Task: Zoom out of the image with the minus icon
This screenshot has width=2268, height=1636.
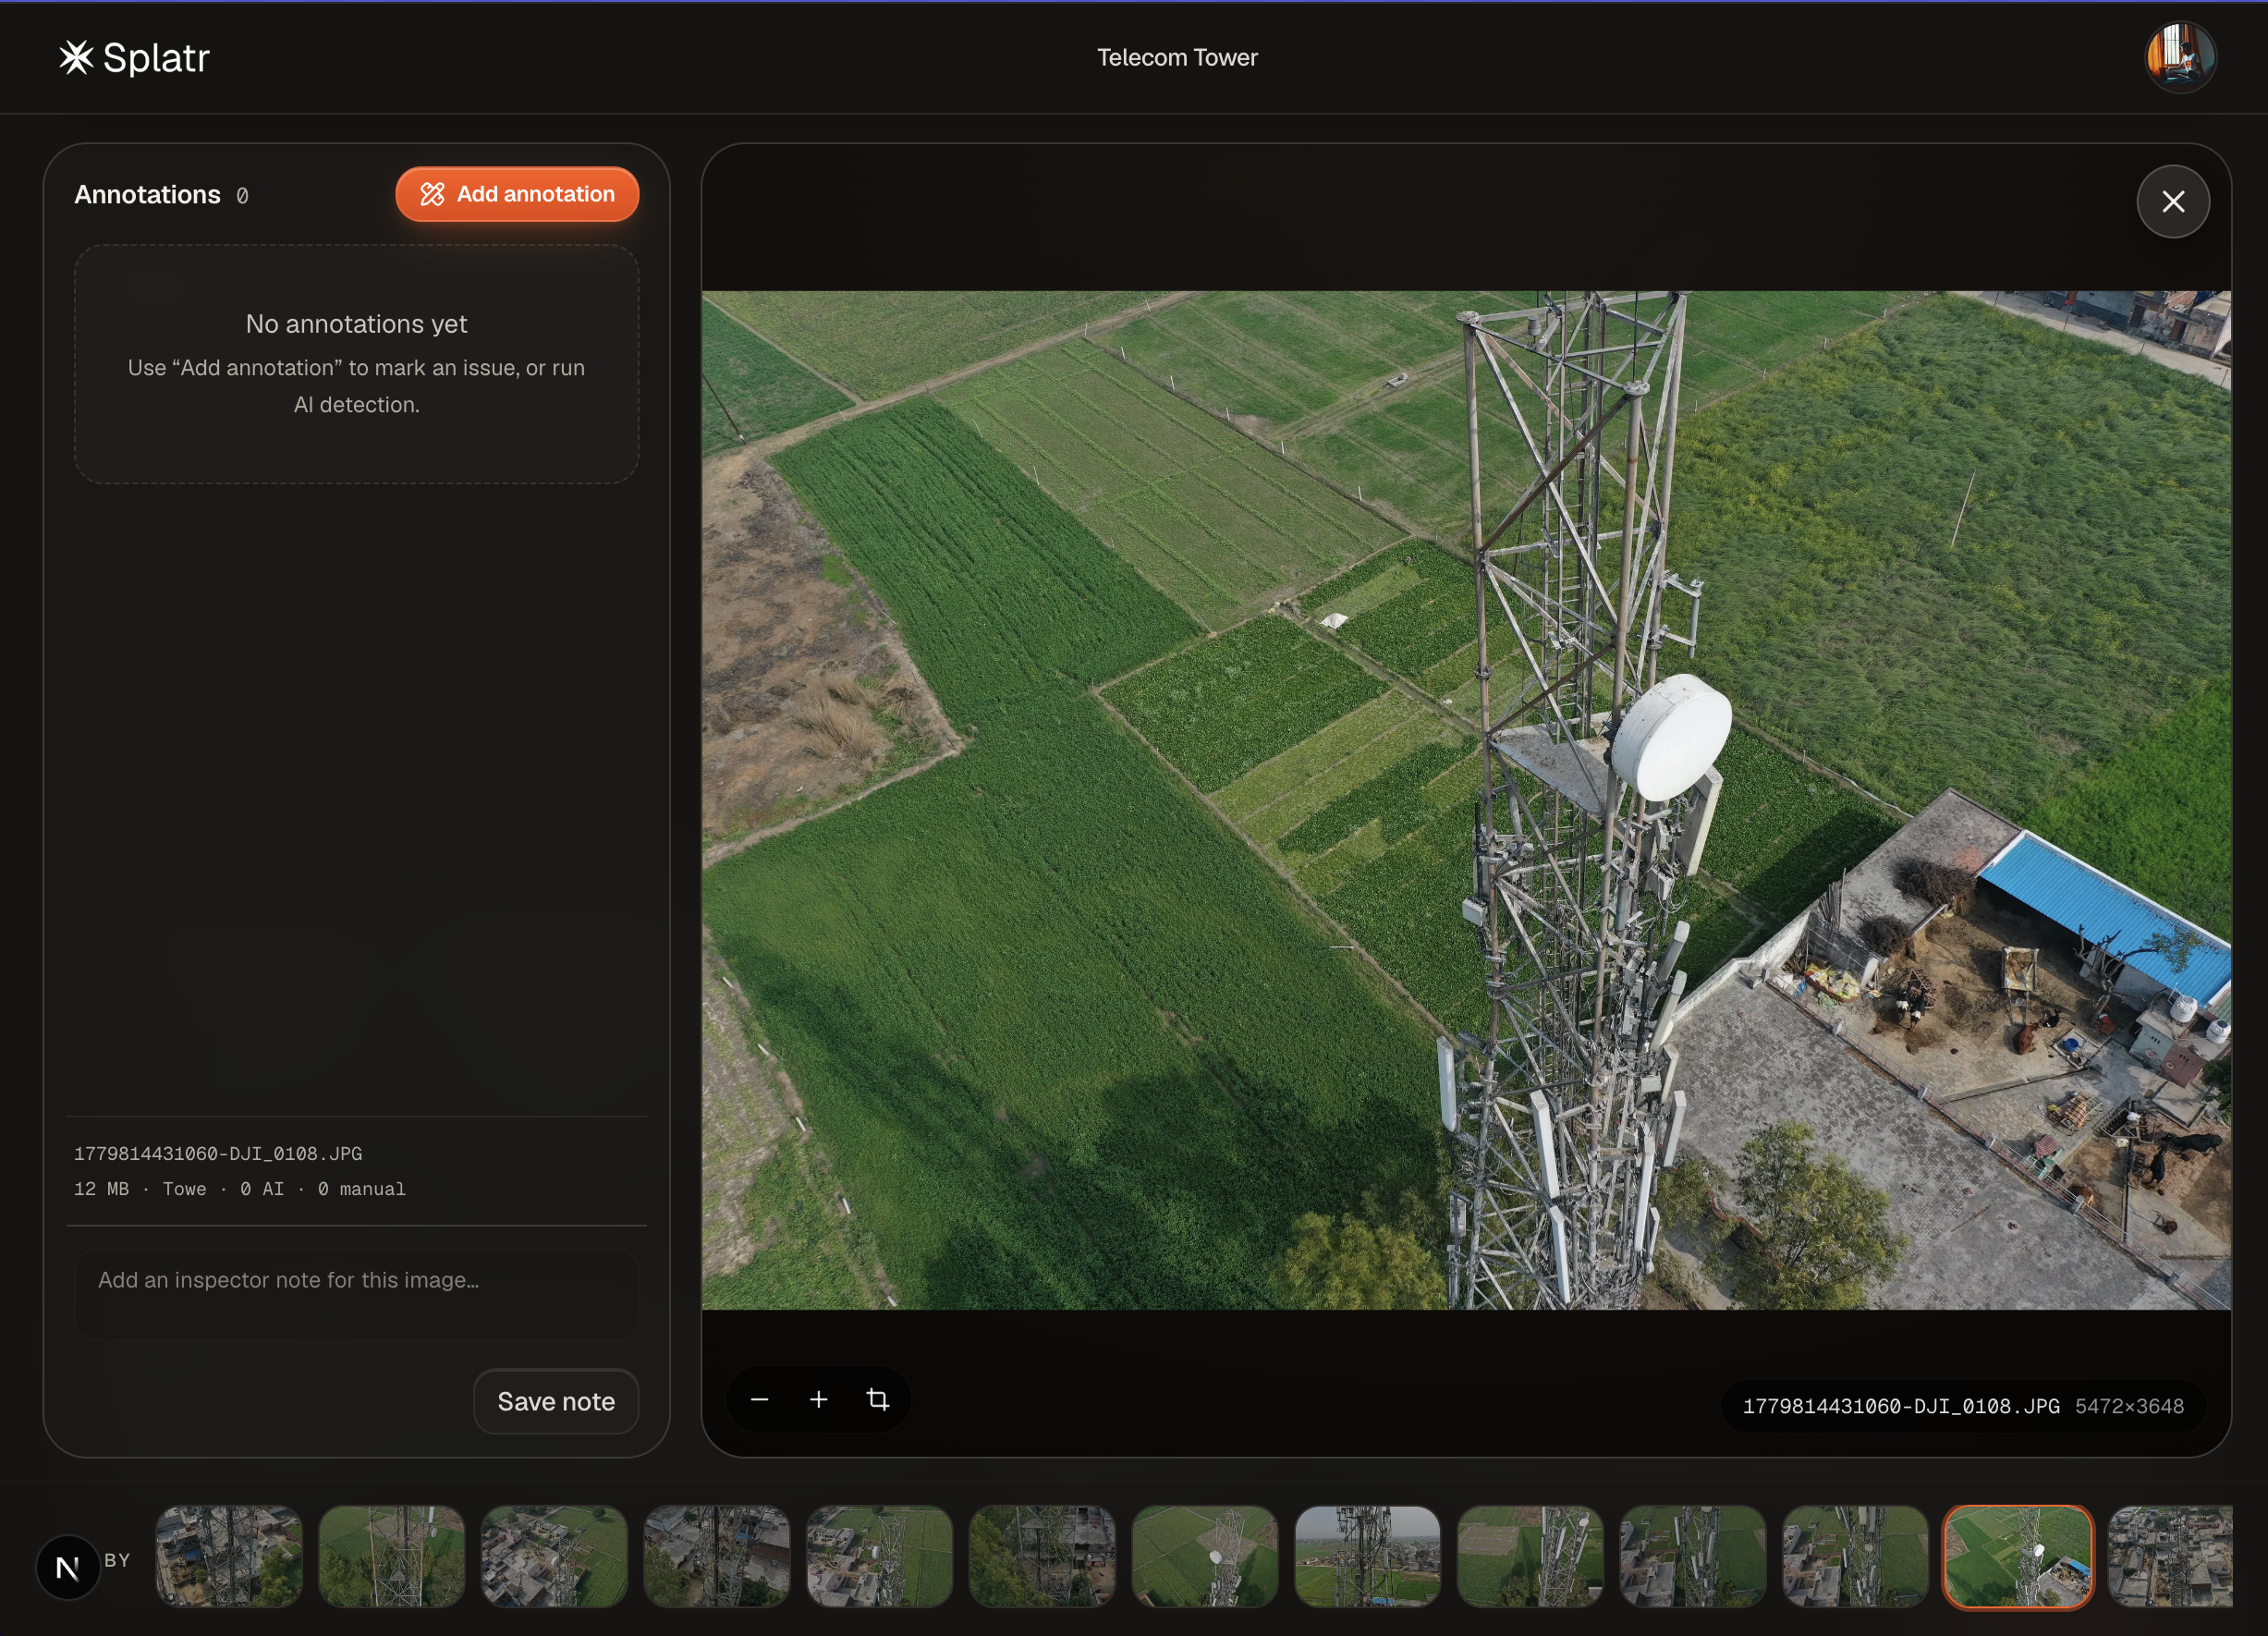Action: tap(759, 1399)
